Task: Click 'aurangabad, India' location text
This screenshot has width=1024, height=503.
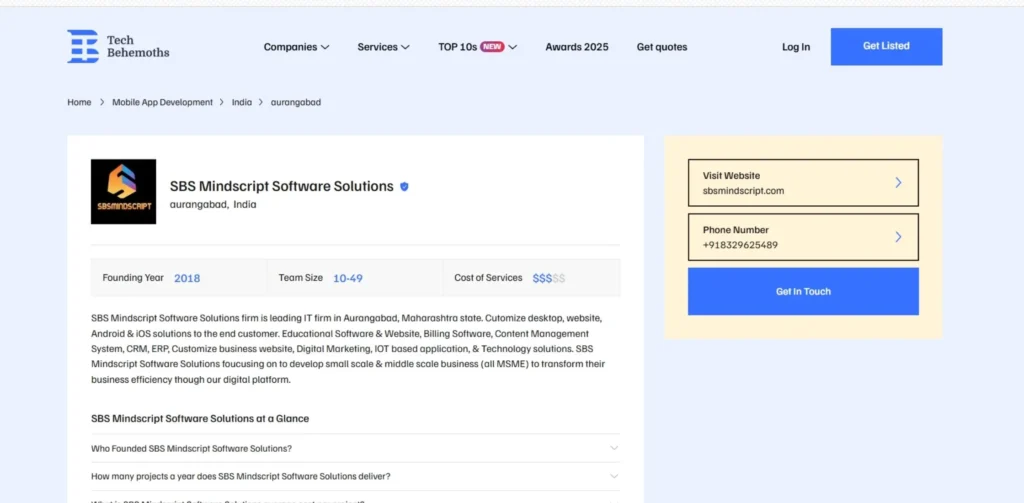Action: 213,204
